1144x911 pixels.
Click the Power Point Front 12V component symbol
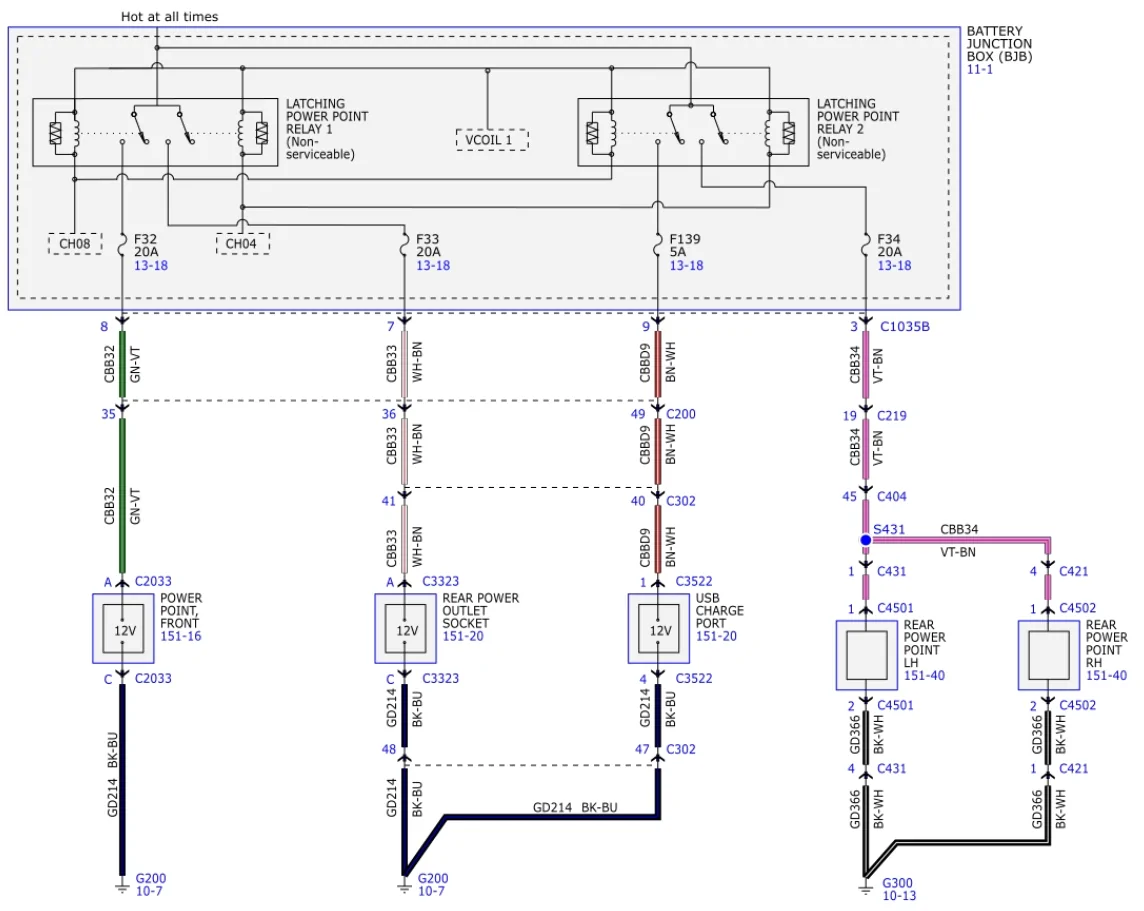click(x=123, y=629)
